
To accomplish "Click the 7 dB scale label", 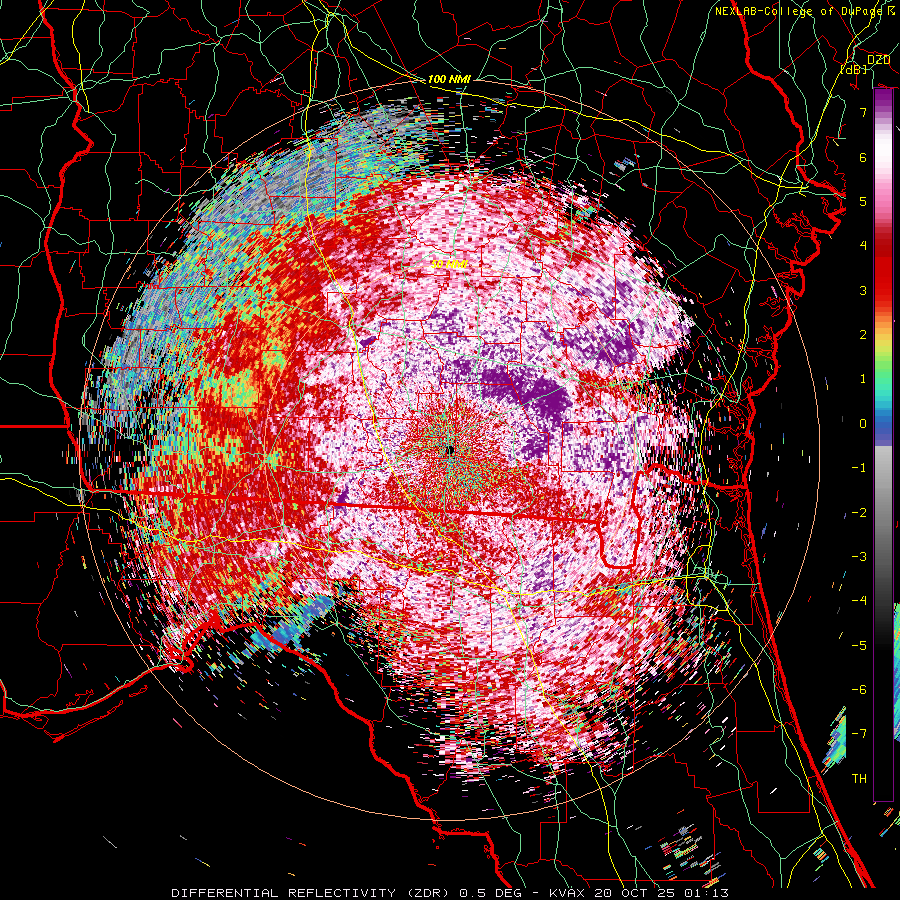I will click(x=863, y=112).
